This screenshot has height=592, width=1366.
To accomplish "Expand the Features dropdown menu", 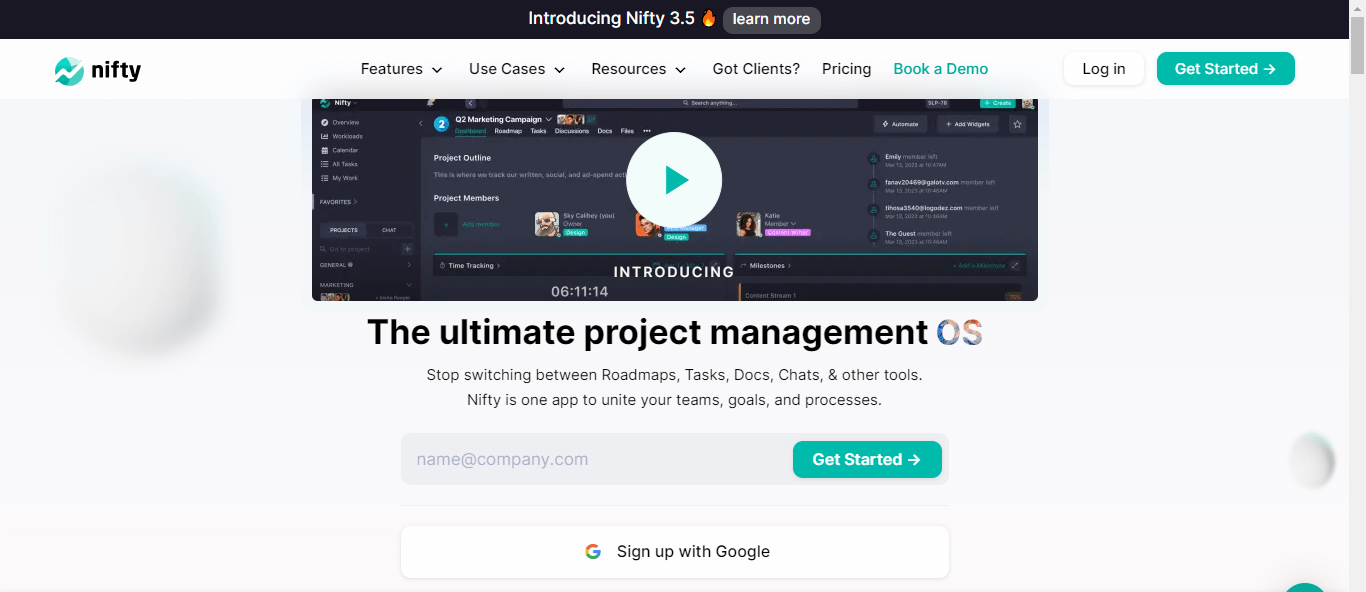I will 402,69.
